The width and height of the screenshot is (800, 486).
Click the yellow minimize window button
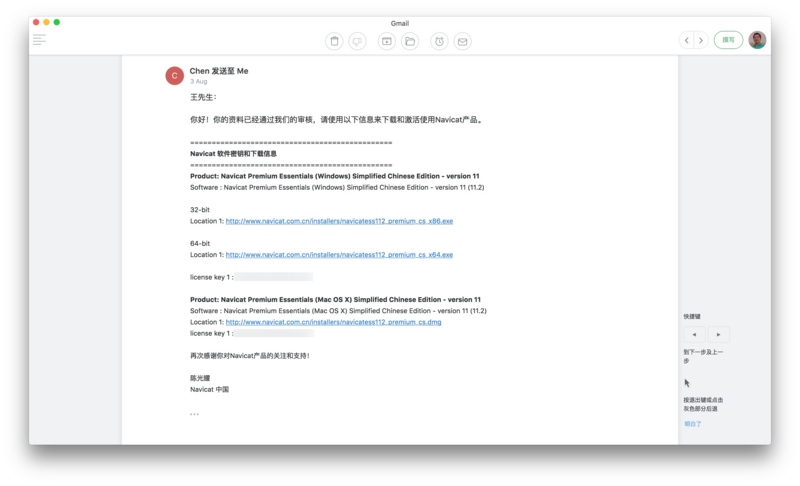point(46,22)
